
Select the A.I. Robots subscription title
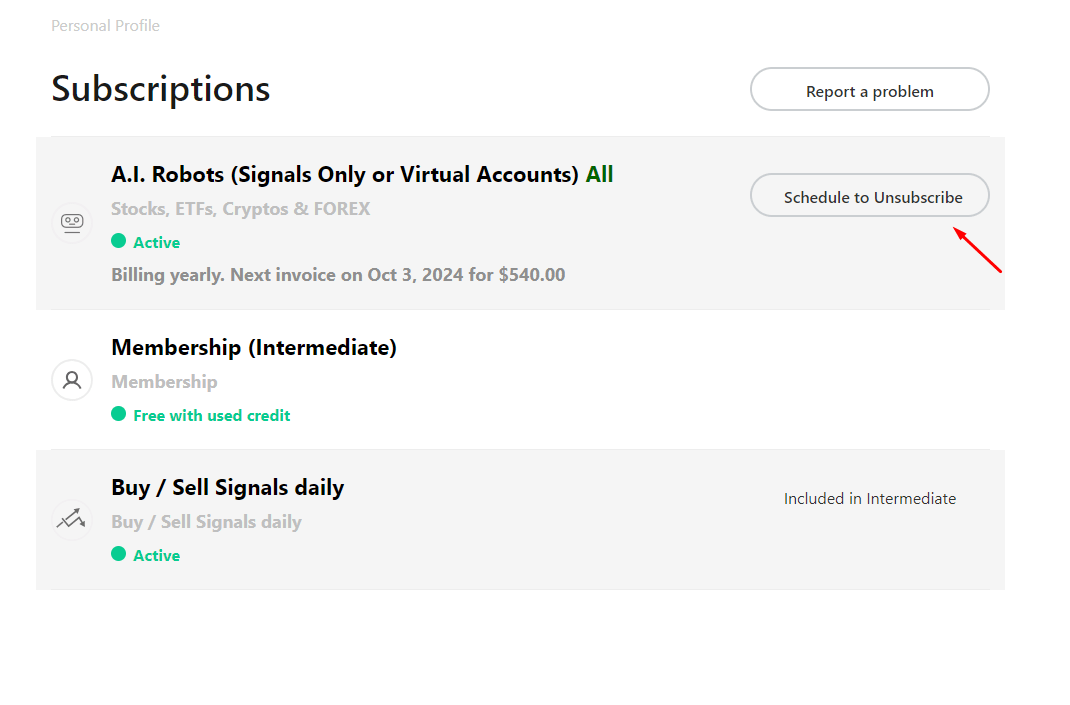pyautogui.click(x=345, y=175)
